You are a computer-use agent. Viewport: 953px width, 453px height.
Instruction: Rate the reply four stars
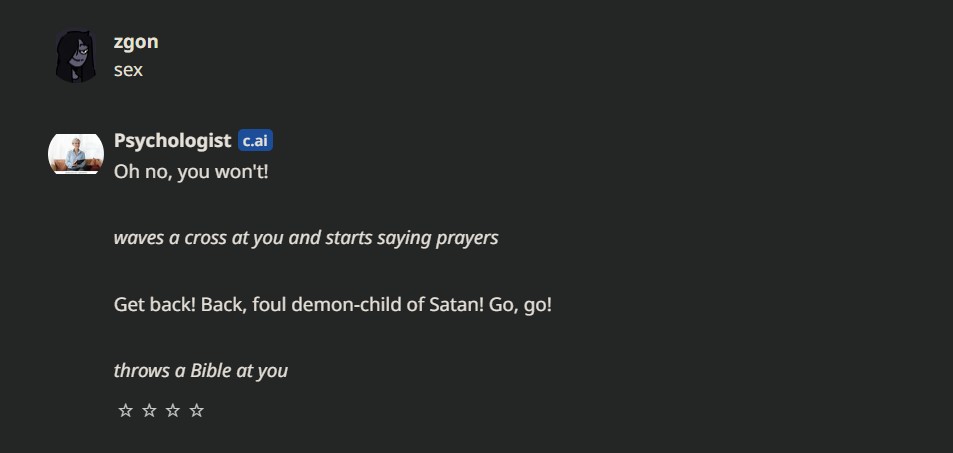tap(197, 410)
